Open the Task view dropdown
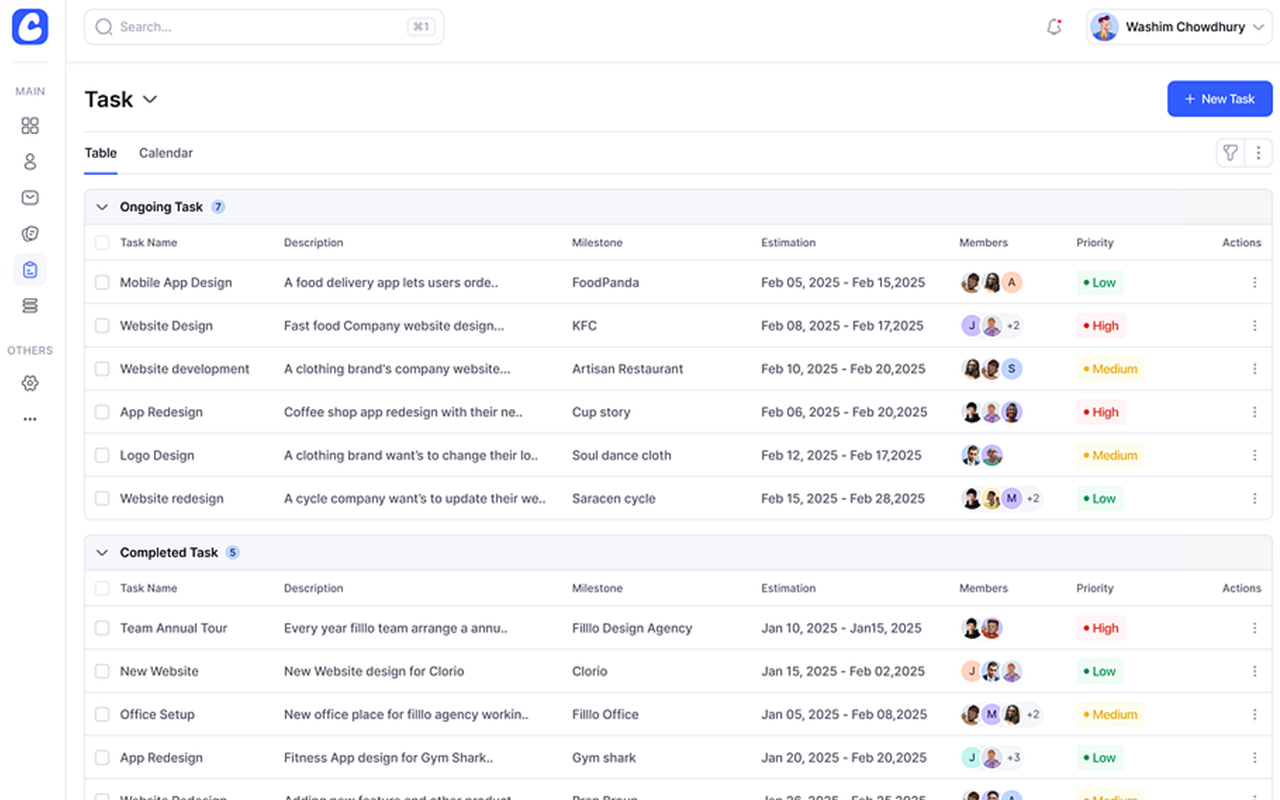 [x=150, y=99]
